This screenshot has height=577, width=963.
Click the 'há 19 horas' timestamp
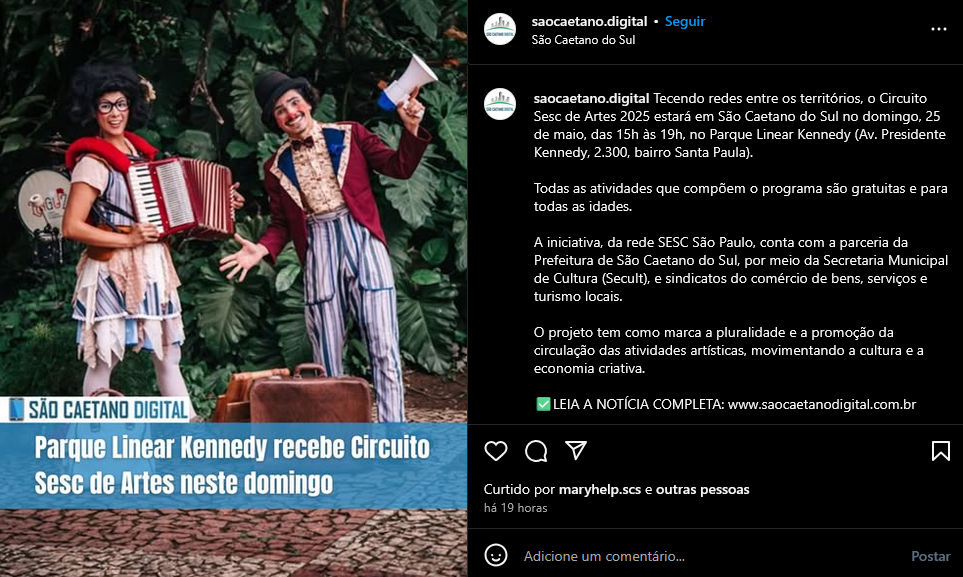(515, 508)
